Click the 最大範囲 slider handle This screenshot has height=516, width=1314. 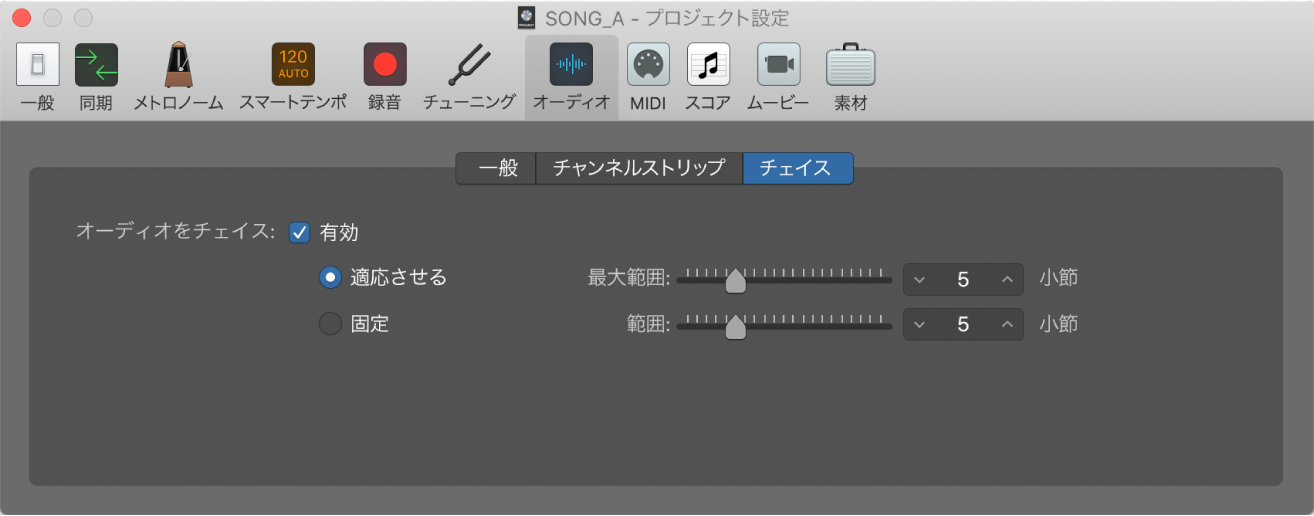coord(735,282)
